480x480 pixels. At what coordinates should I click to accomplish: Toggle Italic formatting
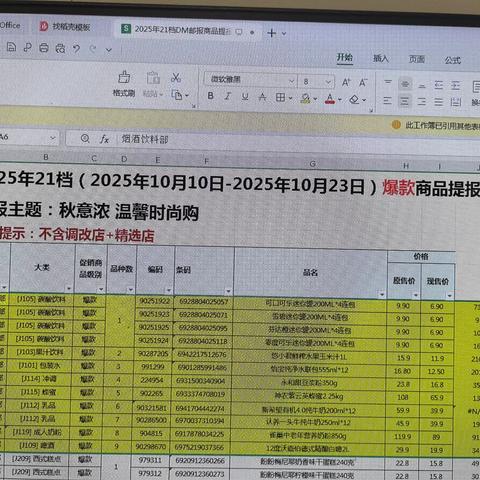(228, 96)
